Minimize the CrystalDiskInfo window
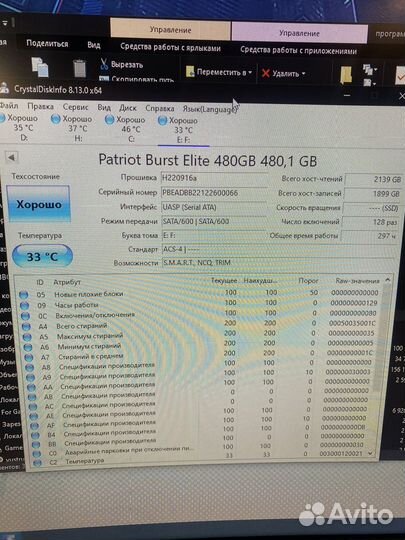The height and width of the screenshot is (540, 405). click(347, 95)
